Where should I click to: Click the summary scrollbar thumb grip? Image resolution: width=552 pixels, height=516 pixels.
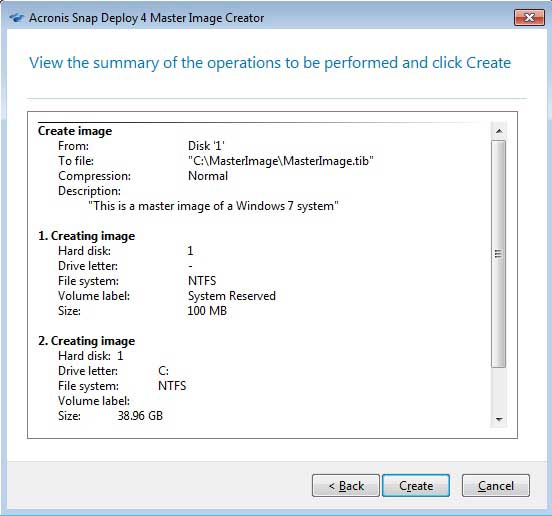point(498,254)
